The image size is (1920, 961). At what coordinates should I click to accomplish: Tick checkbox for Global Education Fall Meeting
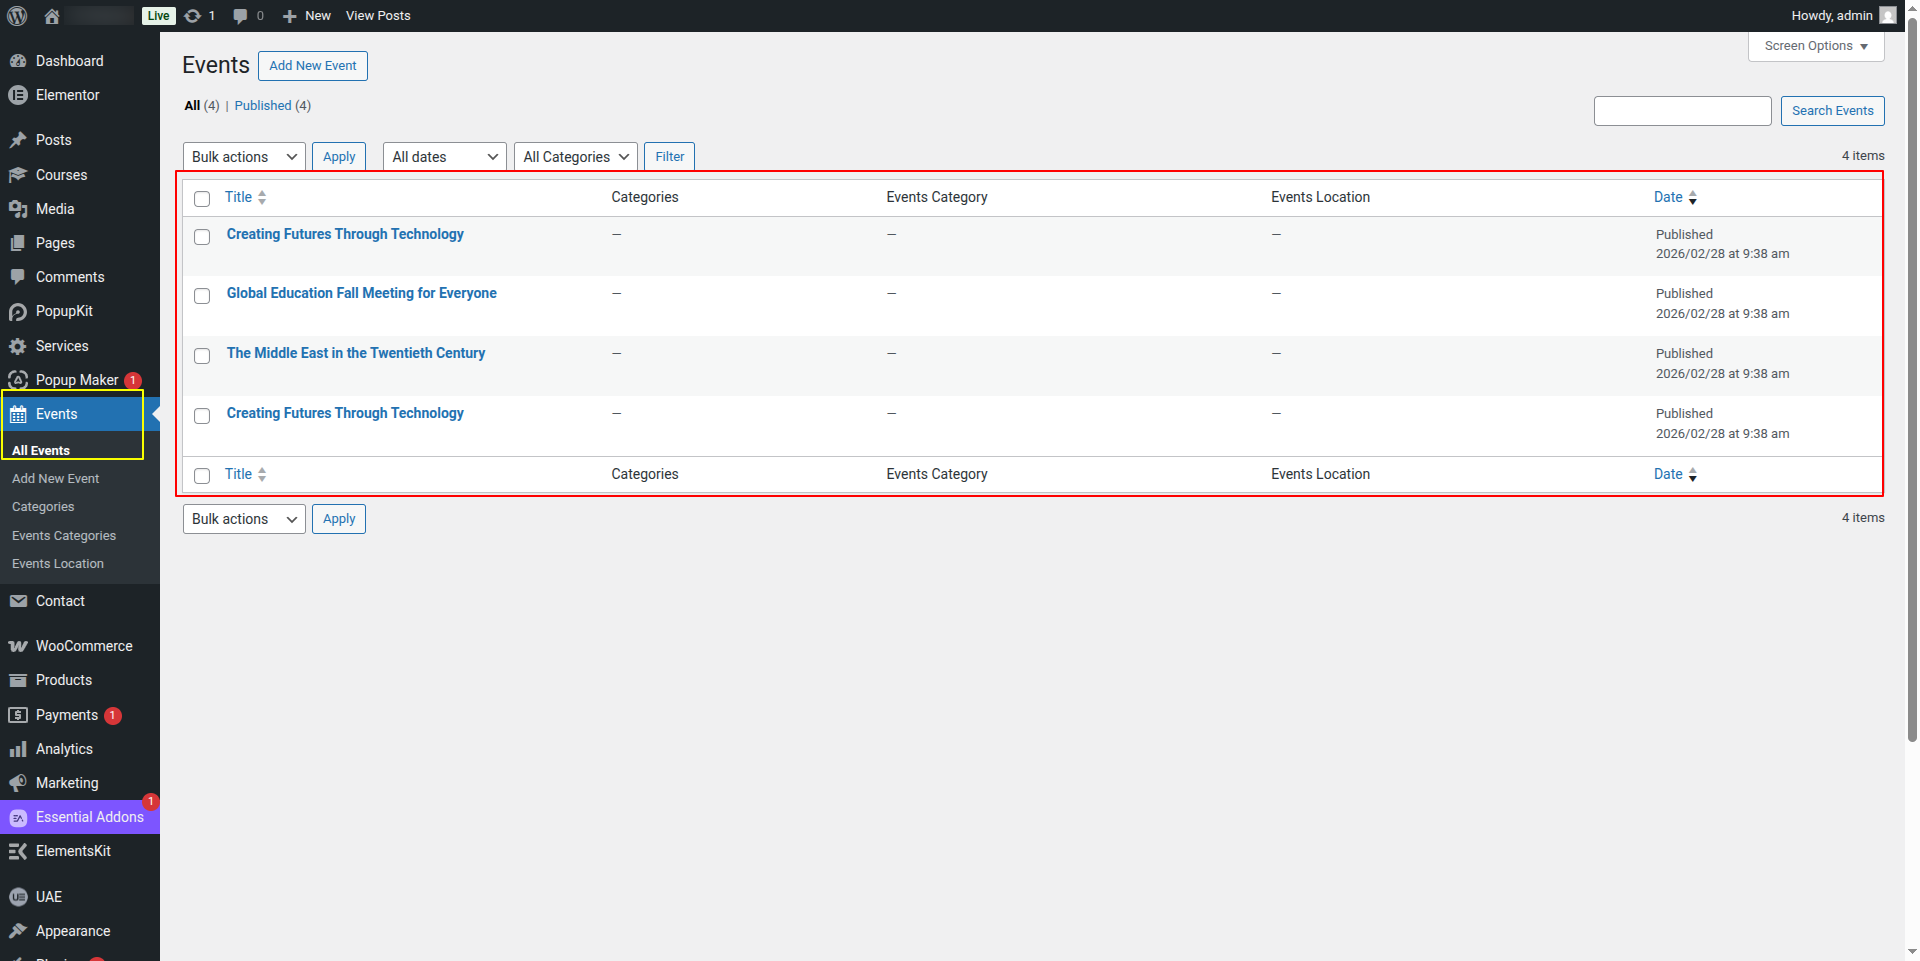coord(202,296)
